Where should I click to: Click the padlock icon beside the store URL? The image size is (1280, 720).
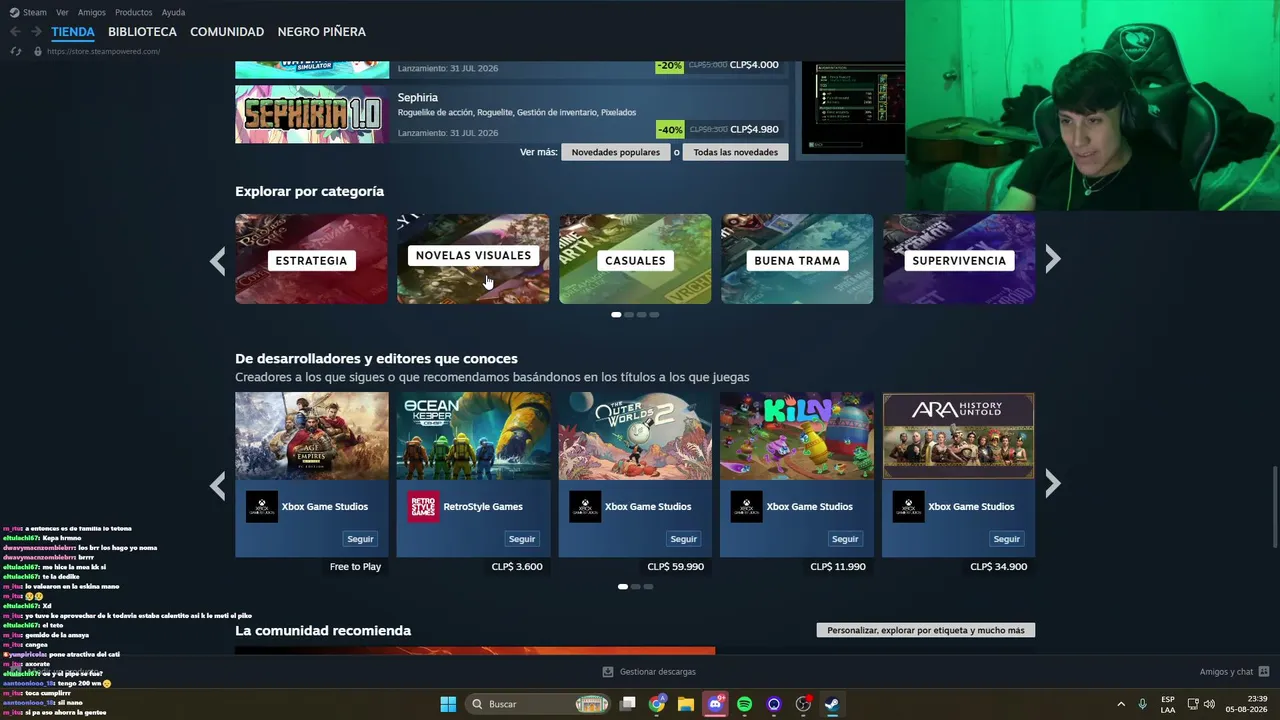coord(37,51)
